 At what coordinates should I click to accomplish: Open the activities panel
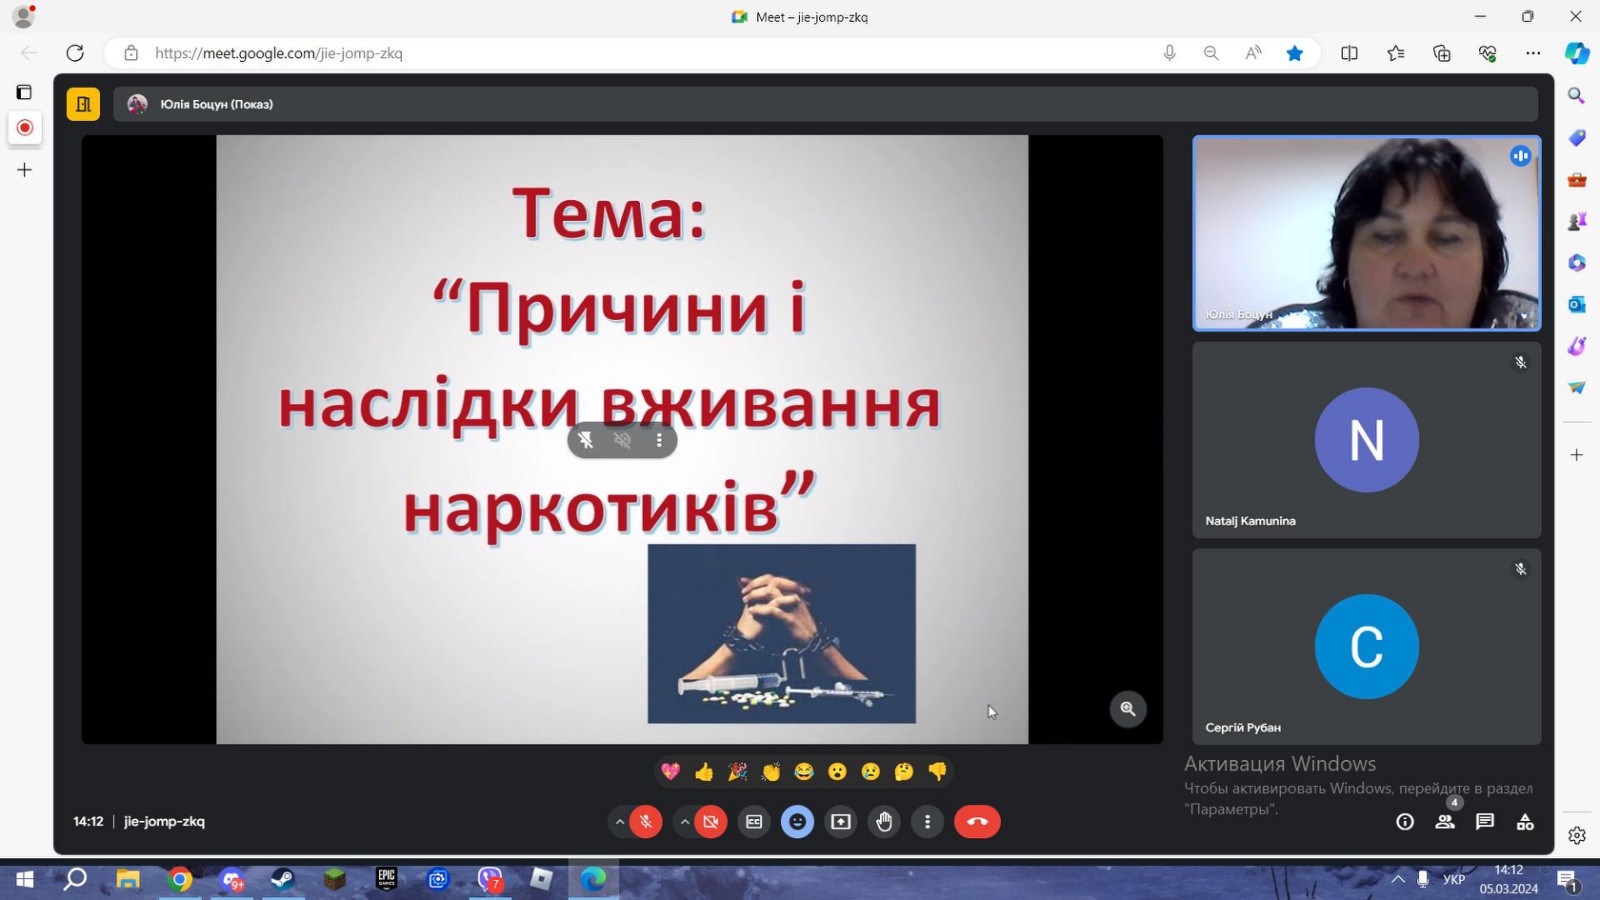(x=1525, y=822)
